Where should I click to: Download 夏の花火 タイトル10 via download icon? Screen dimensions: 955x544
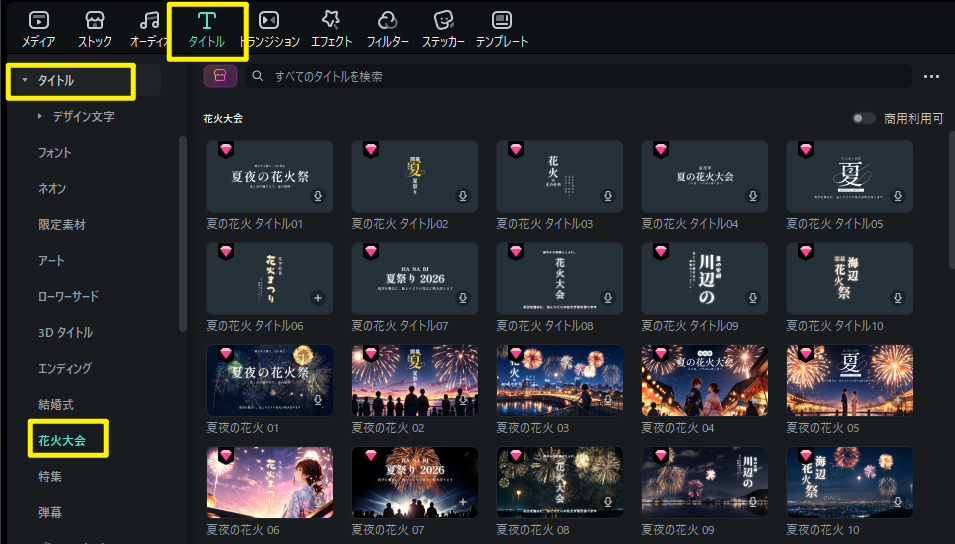pyautogui.click(x=898, y=298)
